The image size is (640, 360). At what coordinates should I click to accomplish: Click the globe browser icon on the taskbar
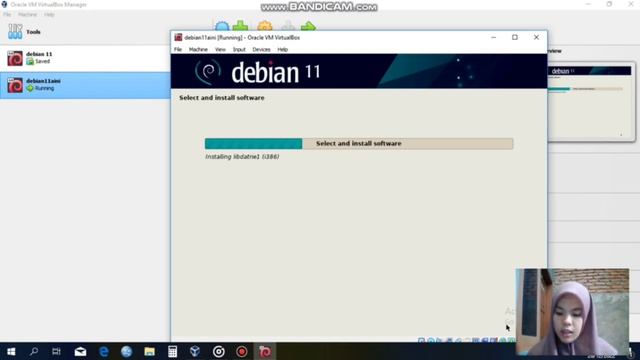click(x=127, y=351)
